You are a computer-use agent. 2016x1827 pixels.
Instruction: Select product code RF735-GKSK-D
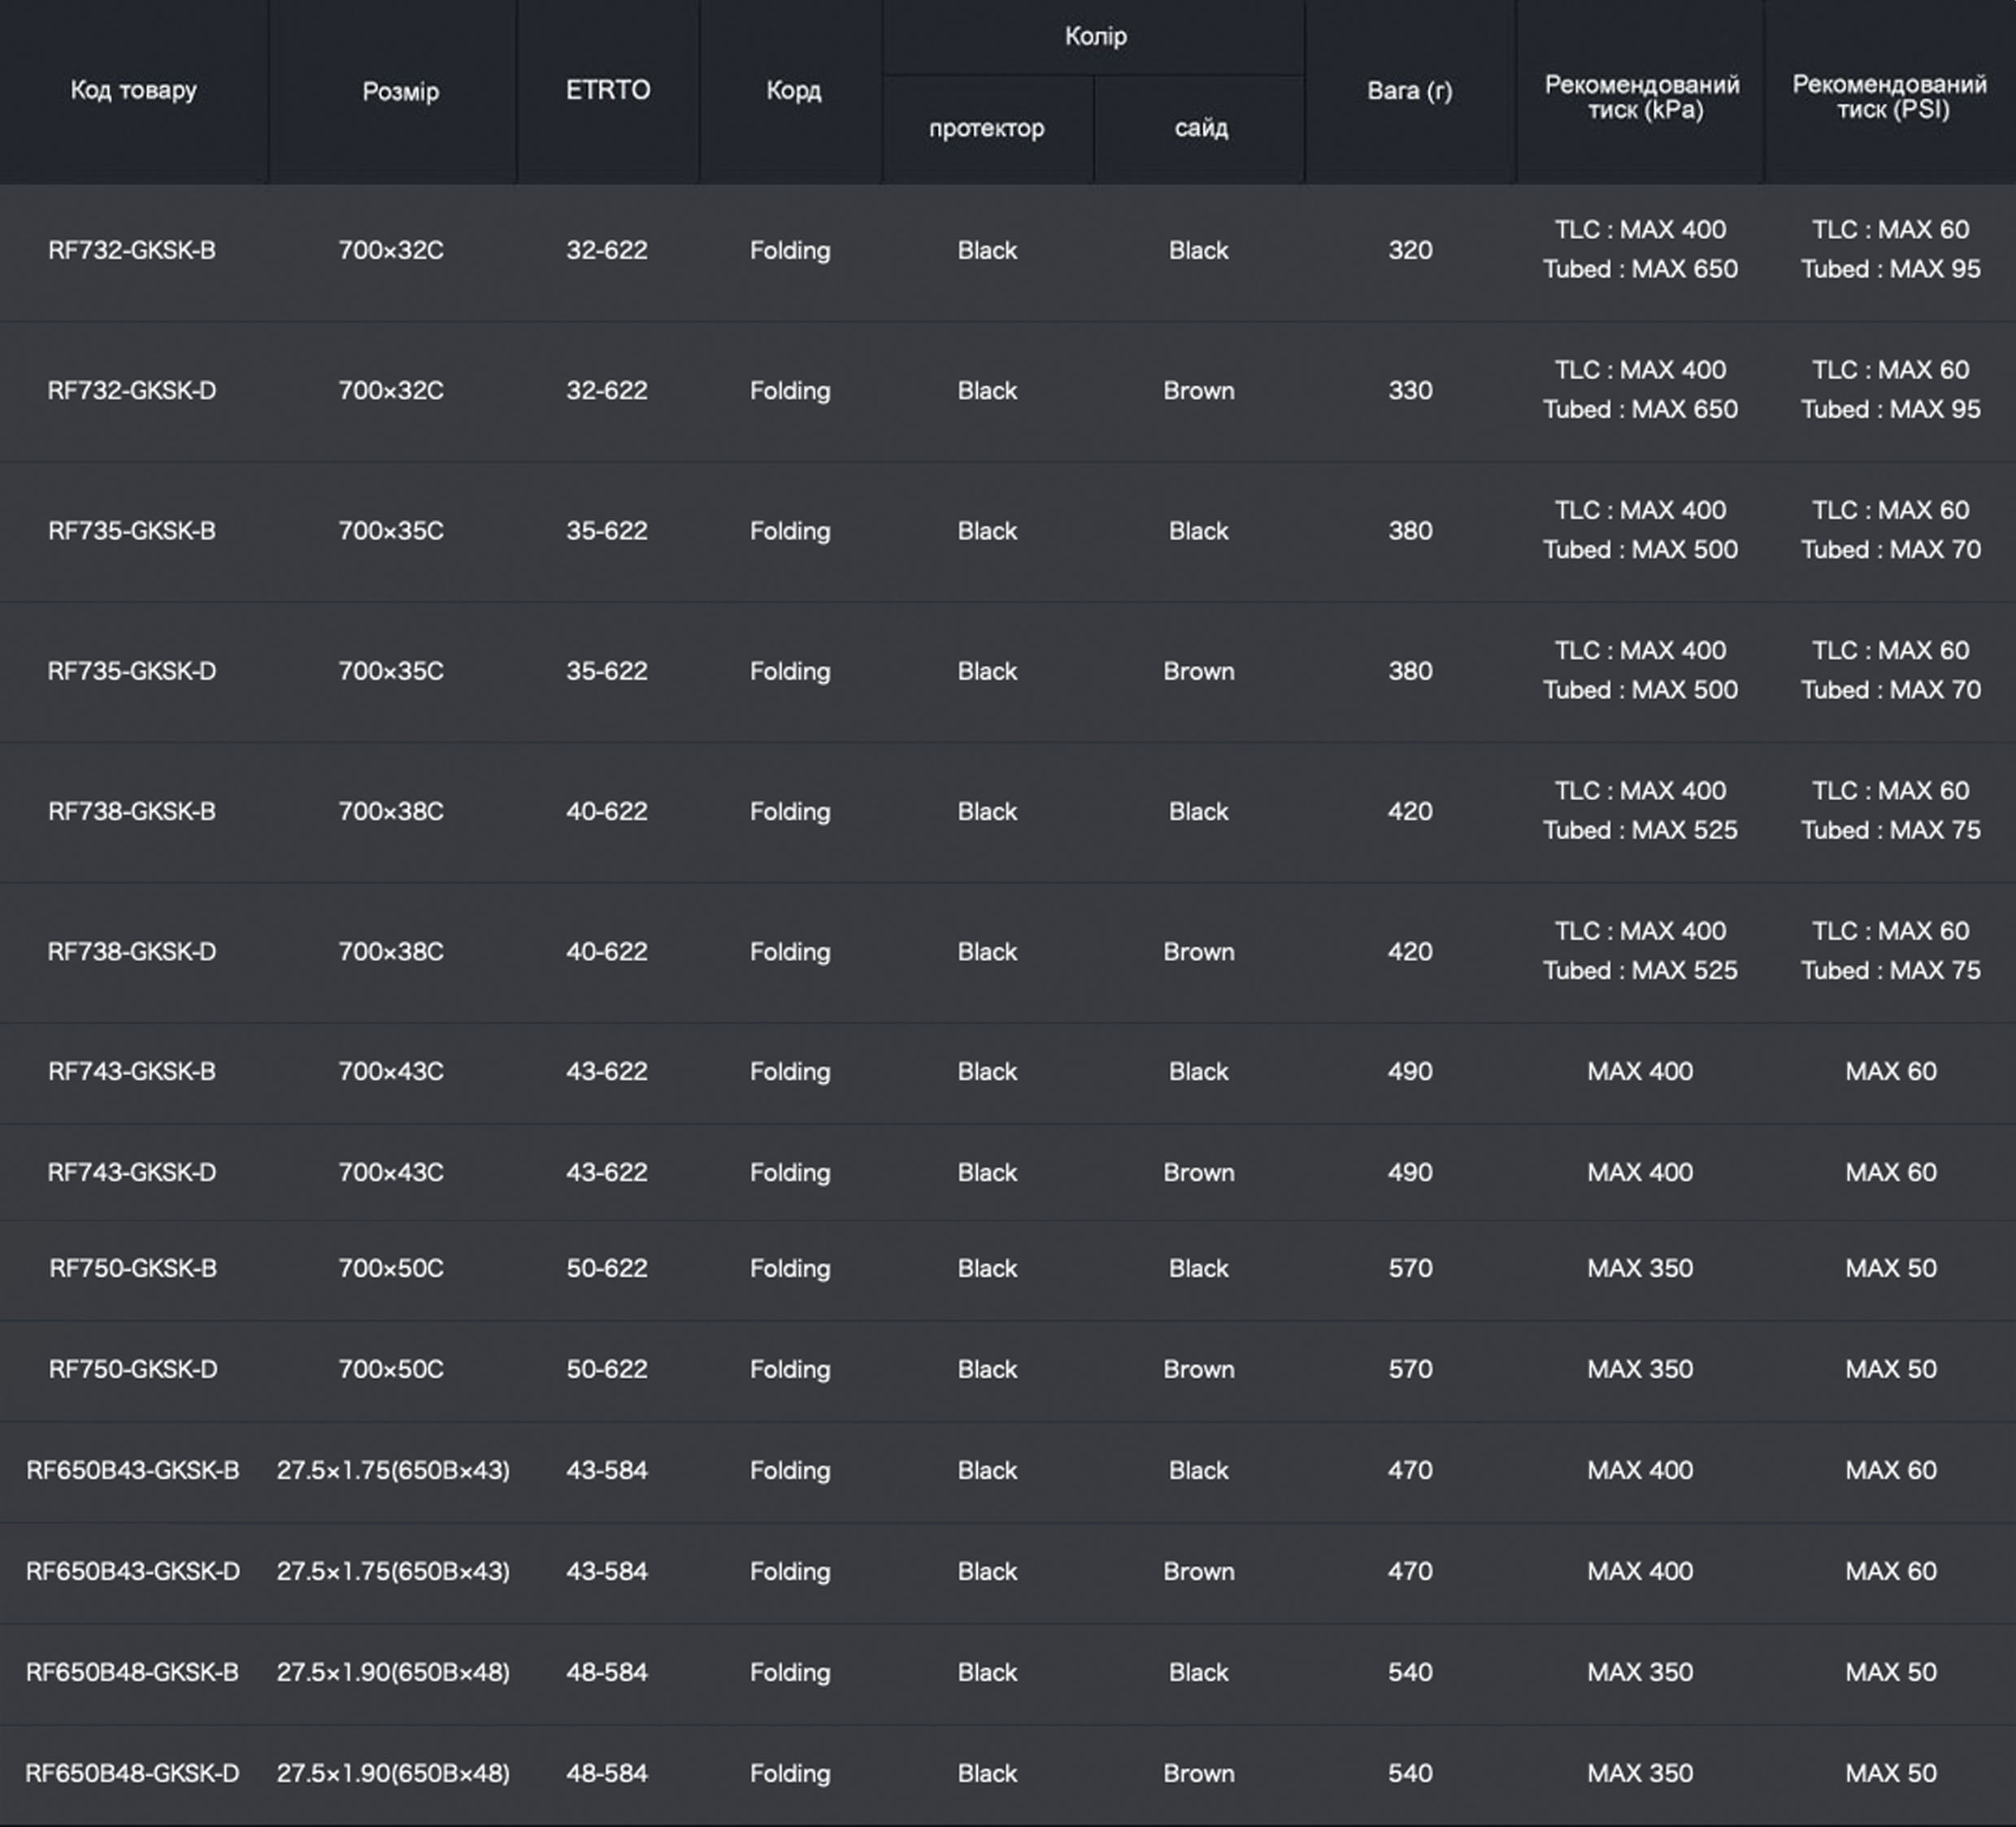(132, 671)
